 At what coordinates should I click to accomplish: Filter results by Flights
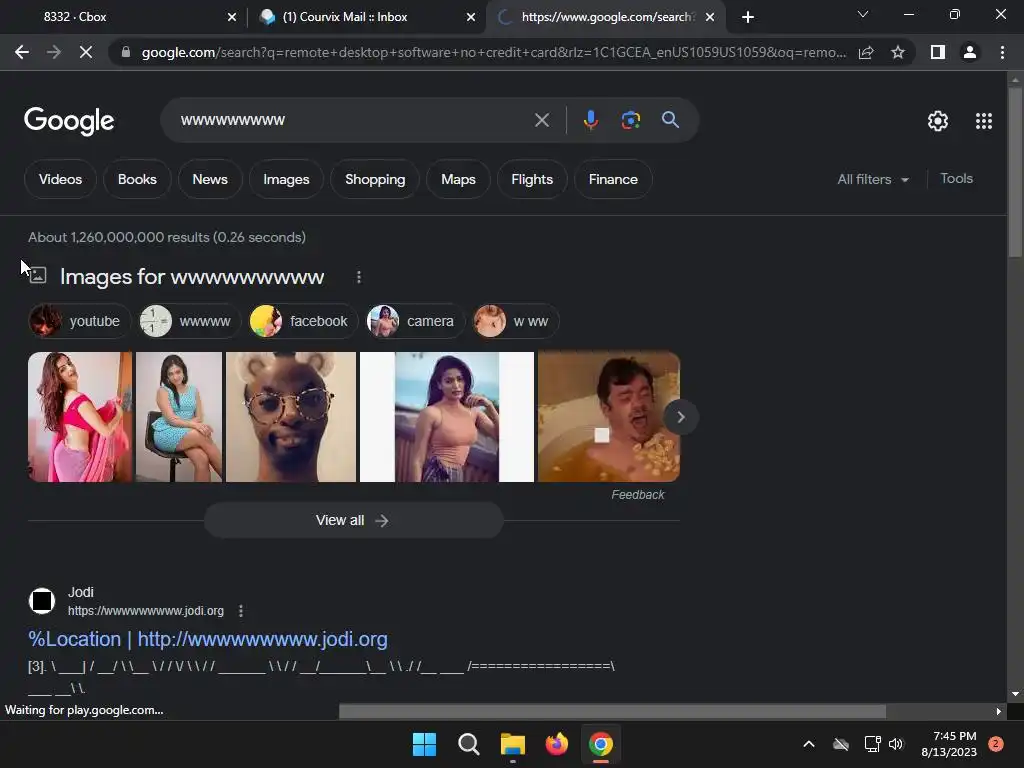[x=532, y=179]
